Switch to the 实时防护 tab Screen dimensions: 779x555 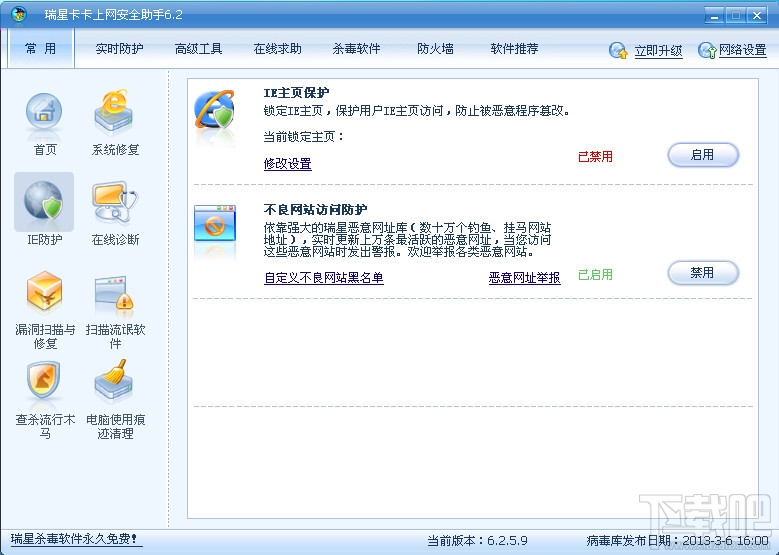[119, 49]
